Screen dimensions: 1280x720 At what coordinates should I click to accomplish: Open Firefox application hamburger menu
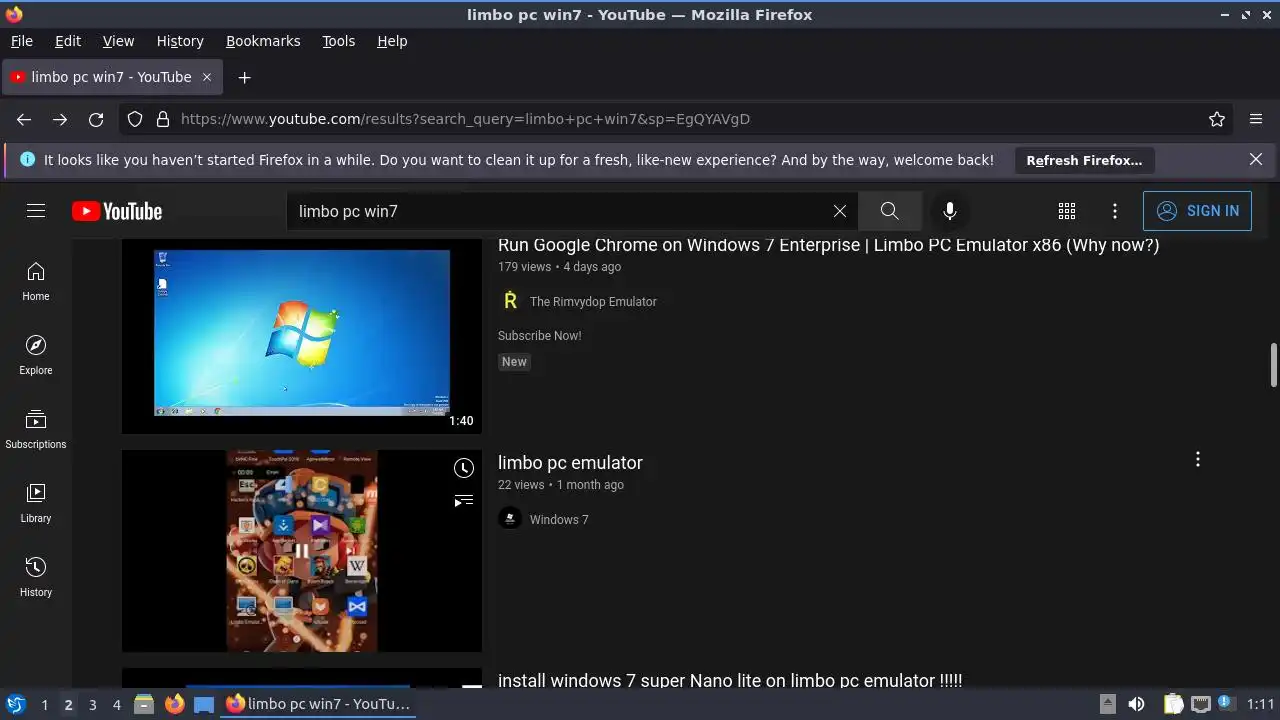(1256, 119)
